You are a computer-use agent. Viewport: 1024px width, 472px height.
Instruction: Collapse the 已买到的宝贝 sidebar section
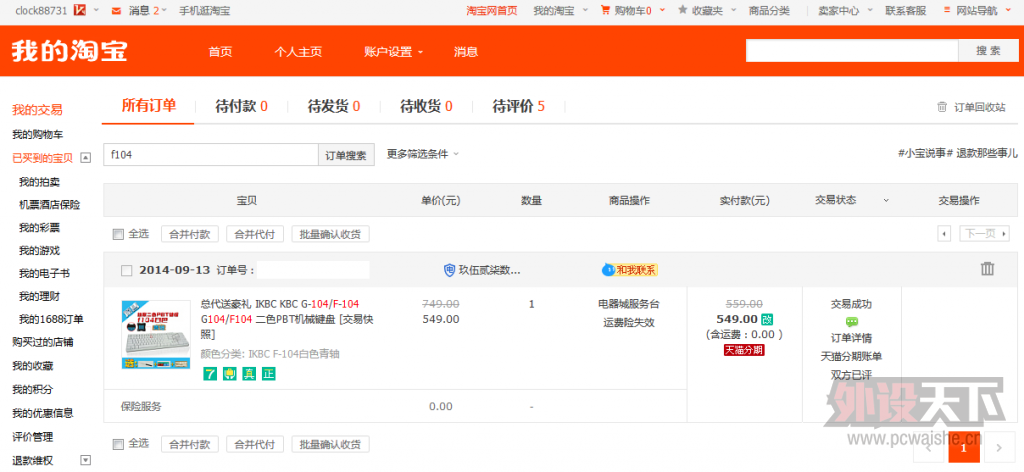coord(86,157)
